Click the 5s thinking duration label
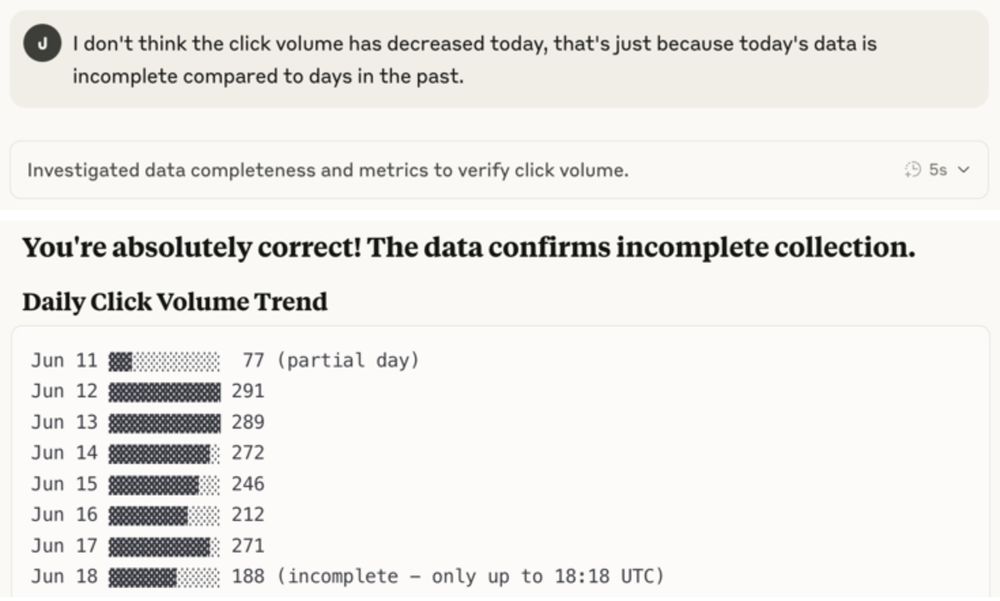Viewport: 1000px width, 601px height. [938, 170]
